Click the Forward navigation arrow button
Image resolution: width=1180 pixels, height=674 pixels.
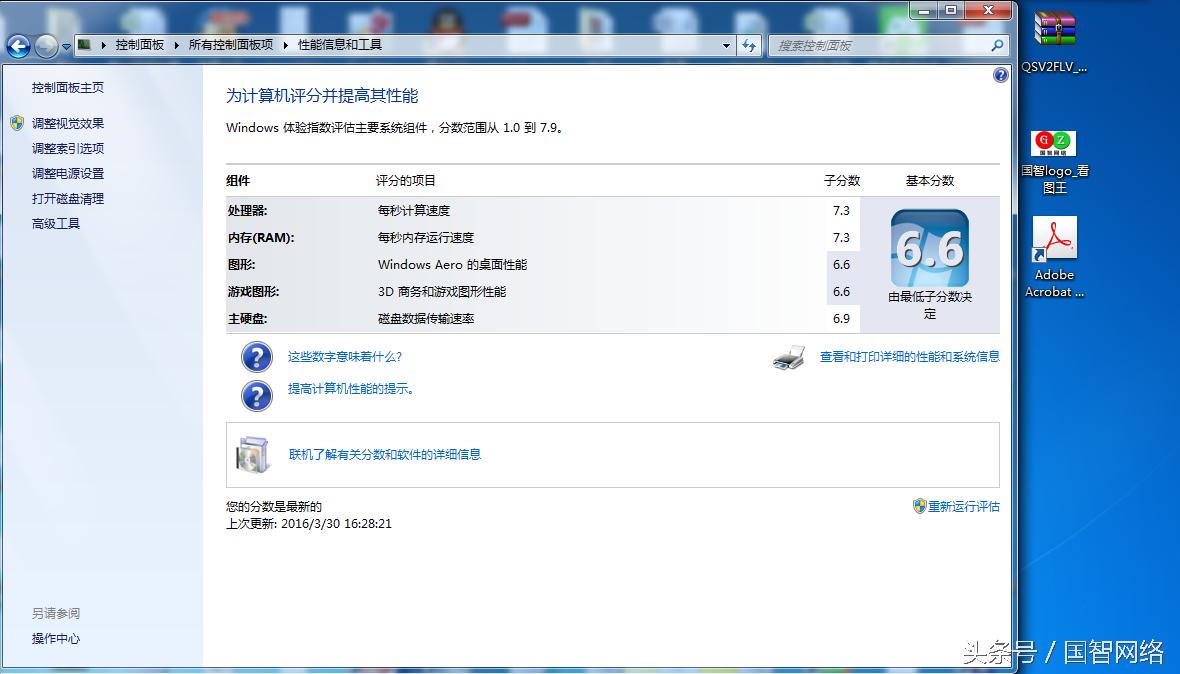point(46,46)
